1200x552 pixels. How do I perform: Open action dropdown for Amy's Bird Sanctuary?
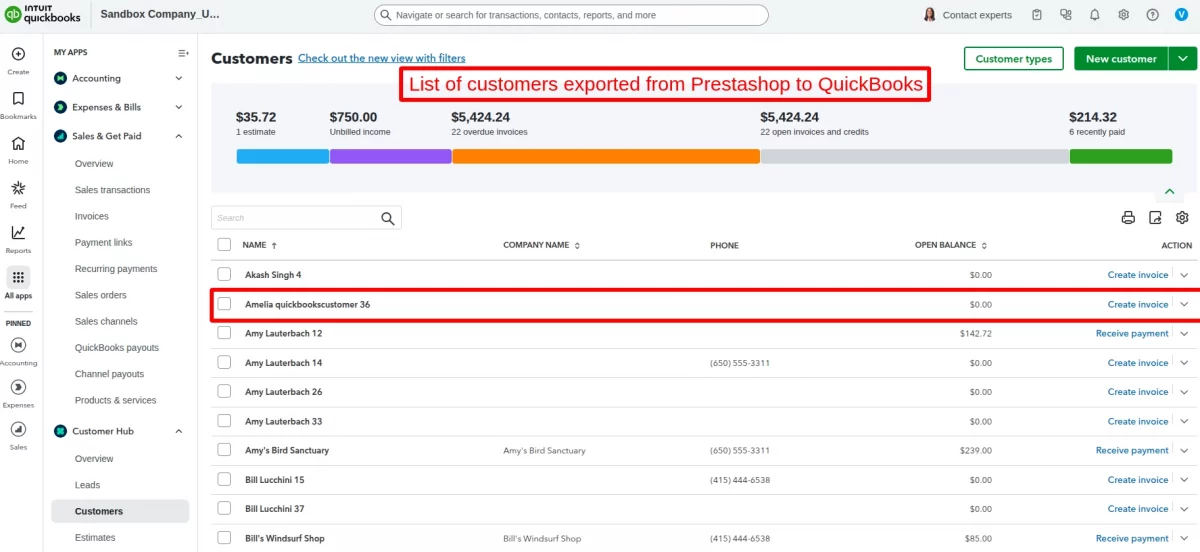1185,450
